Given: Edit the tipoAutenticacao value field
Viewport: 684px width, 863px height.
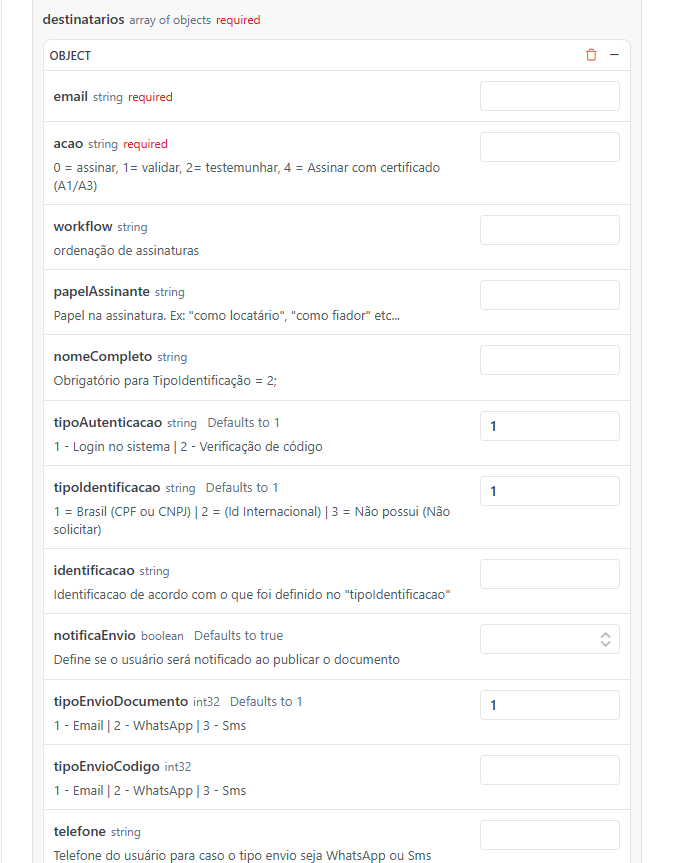Looking at the screenshot, I should [550, 426].
